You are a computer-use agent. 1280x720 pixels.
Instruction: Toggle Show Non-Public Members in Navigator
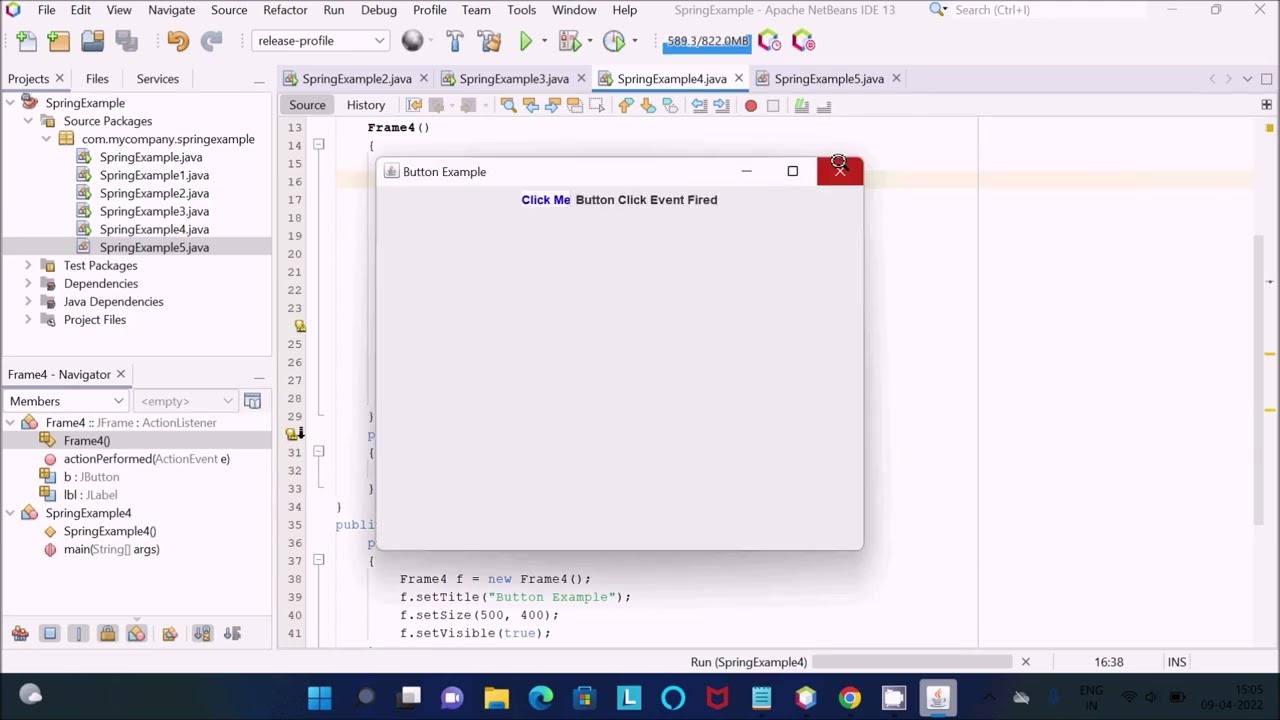pyautogui.click(x=108, y=633)
